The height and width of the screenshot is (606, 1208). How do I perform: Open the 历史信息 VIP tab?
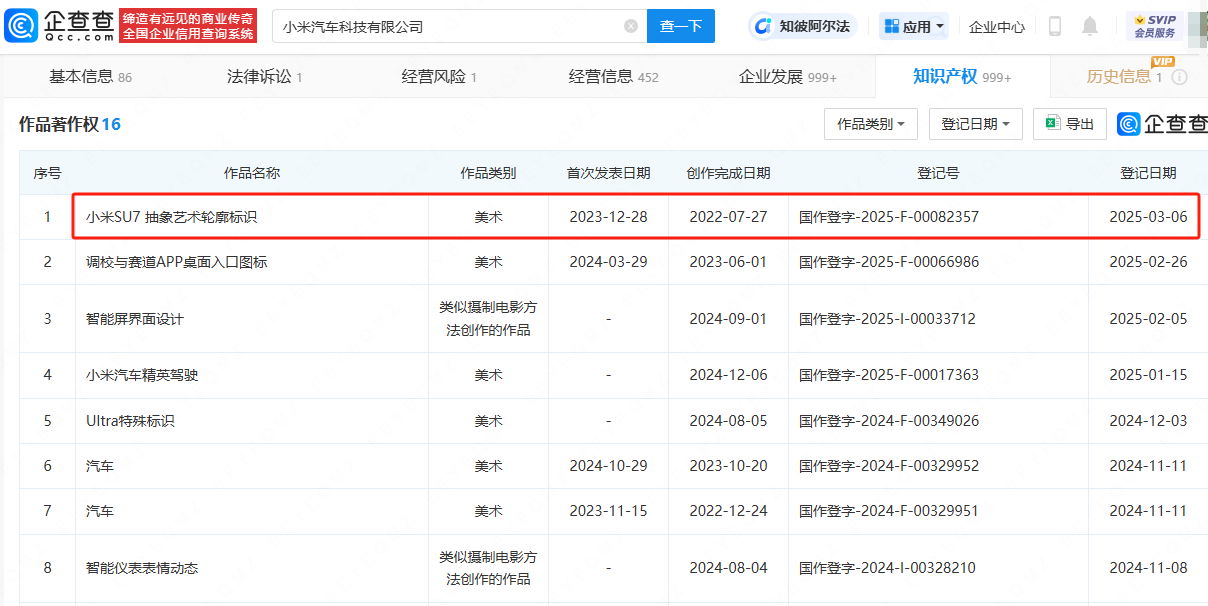pyautogui.click(x=1125, y=77)
